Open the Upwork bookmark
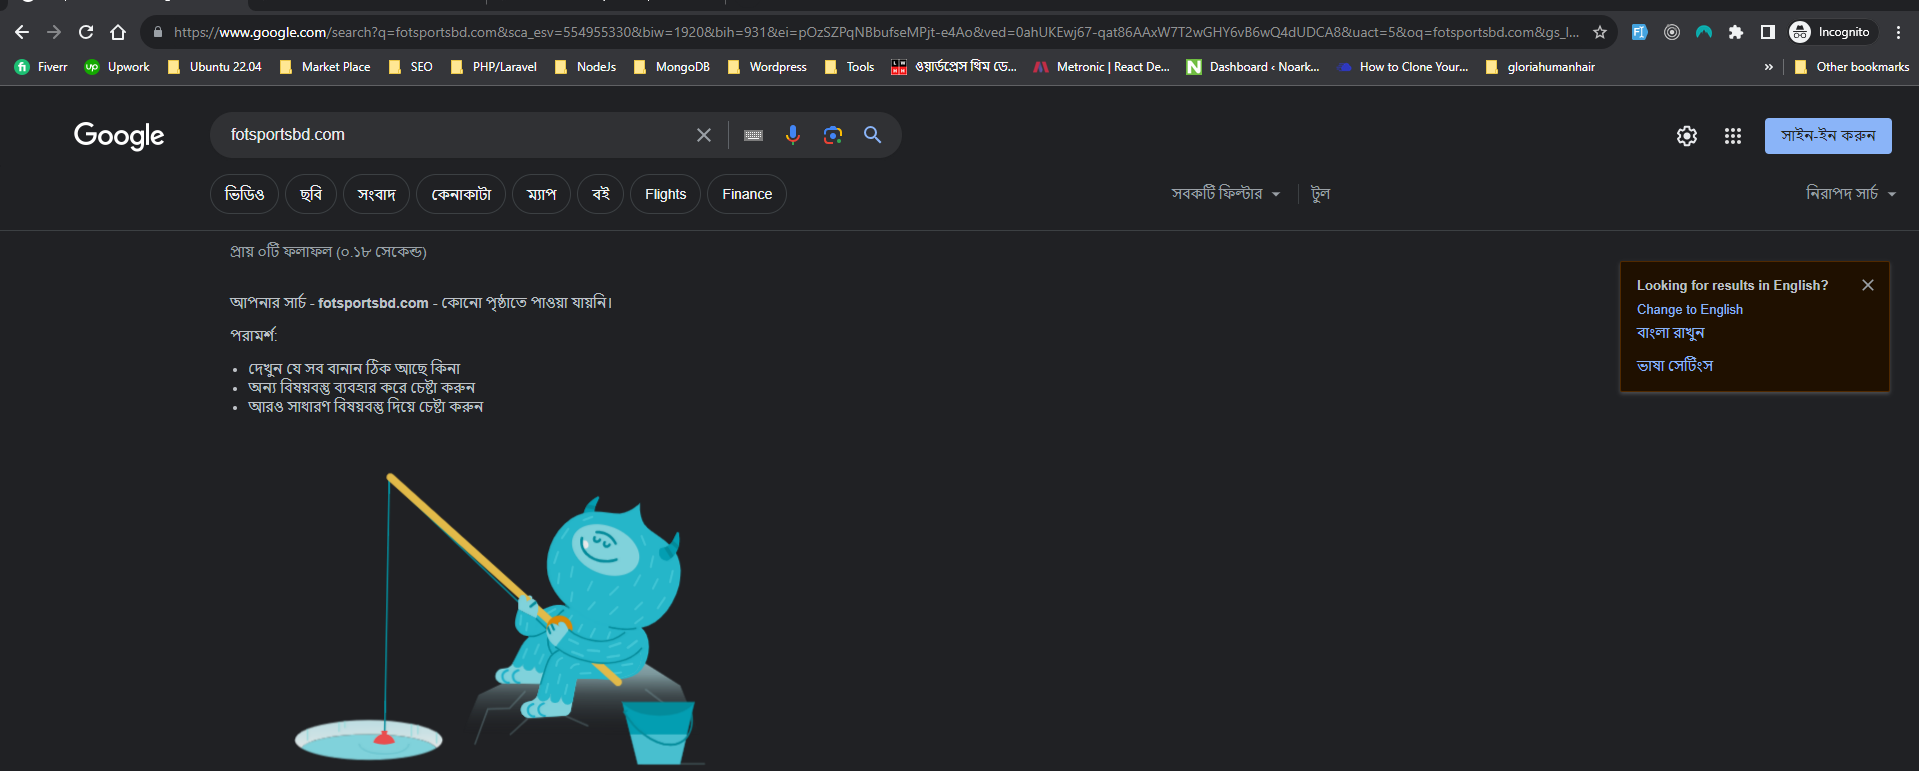The width and height of the screenshot is (1919, 771). (x=118, y=67)
